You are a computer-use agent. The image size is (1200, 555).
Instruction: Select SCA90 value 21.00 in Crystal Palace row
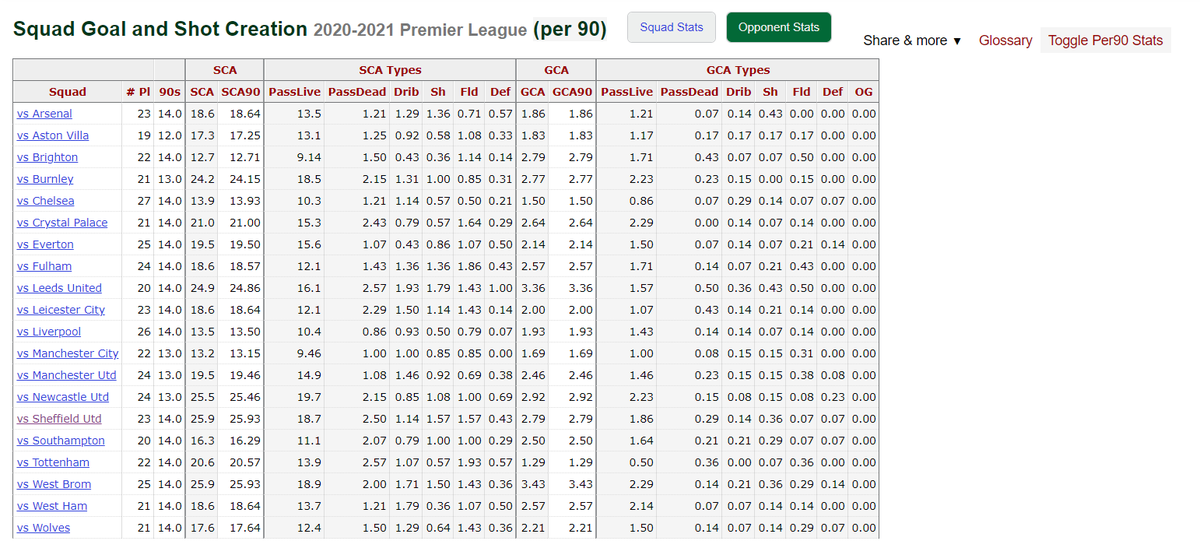point(245,223)
